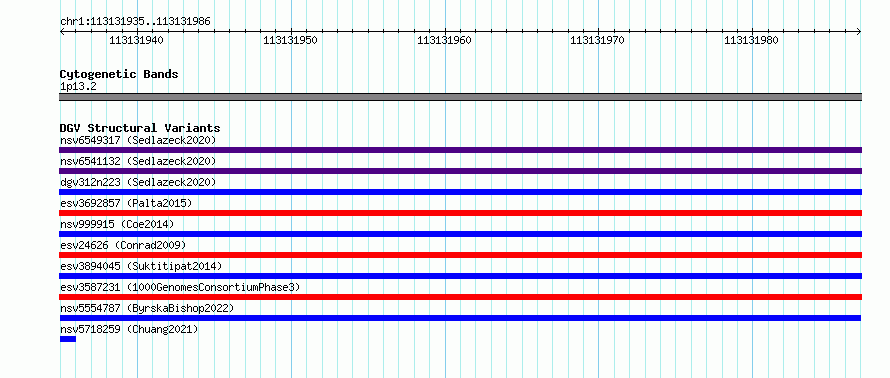Select the purple bar under nsv6541132
The image size is (890, 378).
point(460,171)
